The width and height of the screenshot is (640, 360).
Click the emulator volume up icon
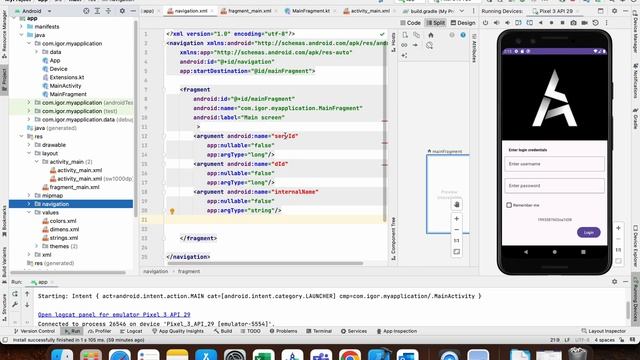pos(496,23)
